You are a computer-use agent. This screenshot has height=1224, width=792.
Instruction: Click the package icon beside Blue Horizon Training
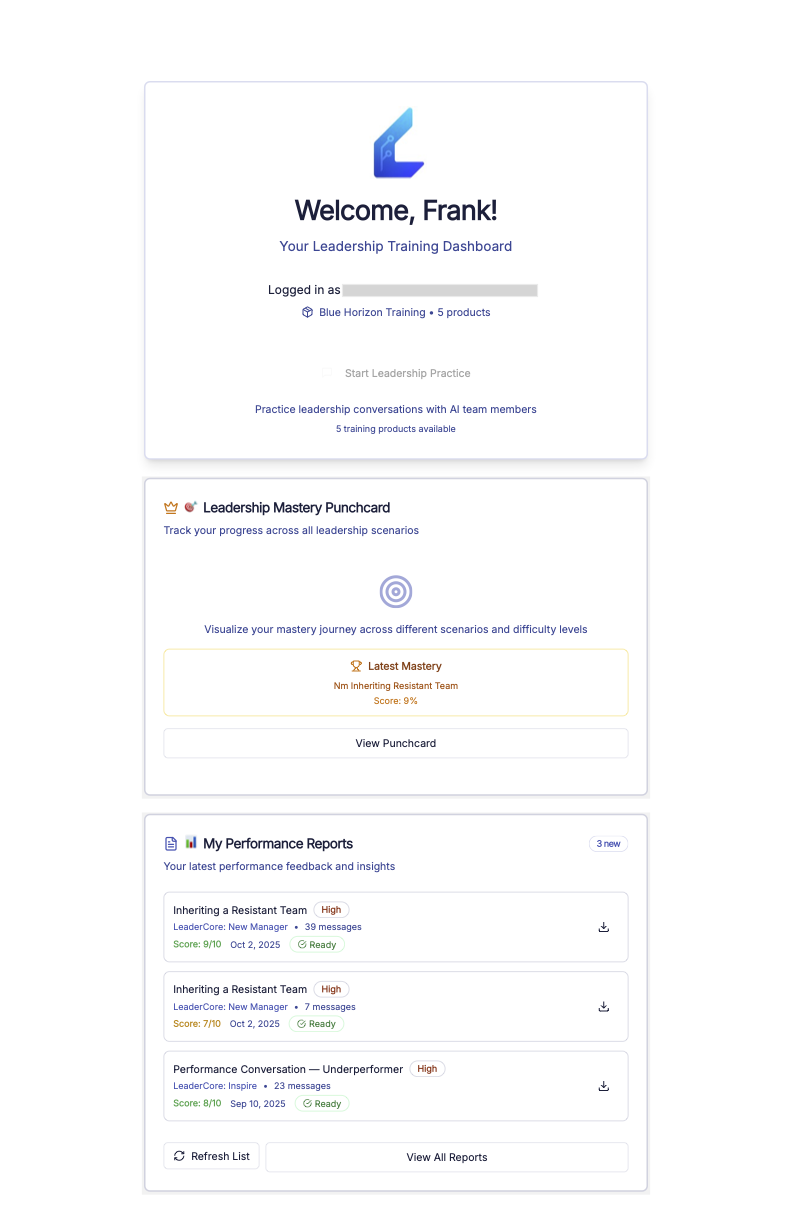point(307,312)
